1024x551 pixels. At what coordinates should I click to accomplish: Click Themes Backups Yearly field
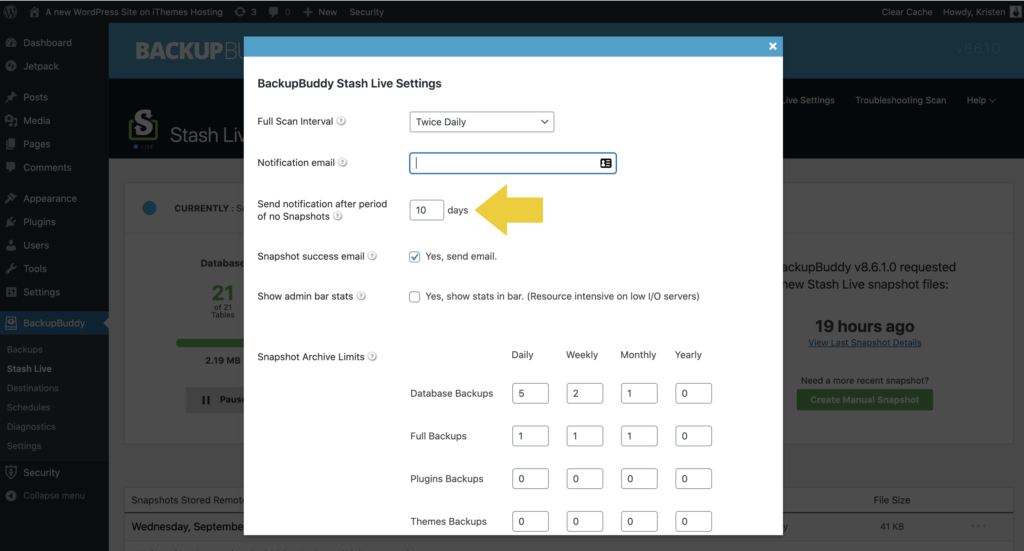tap(694, 521)
